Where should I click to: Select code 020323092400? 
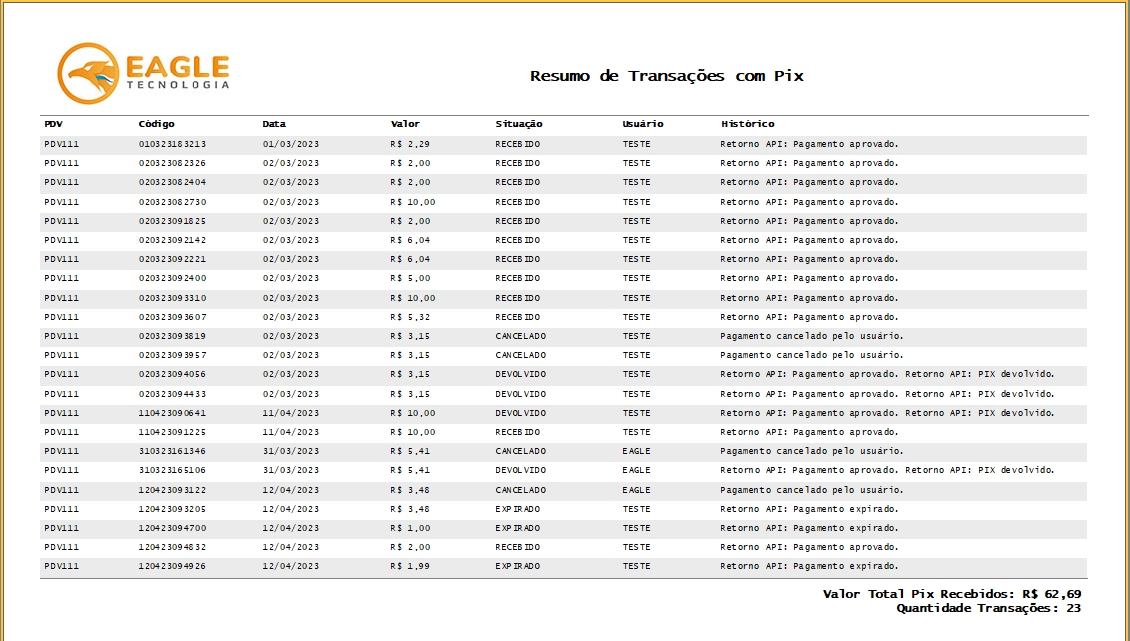(172, 278)
